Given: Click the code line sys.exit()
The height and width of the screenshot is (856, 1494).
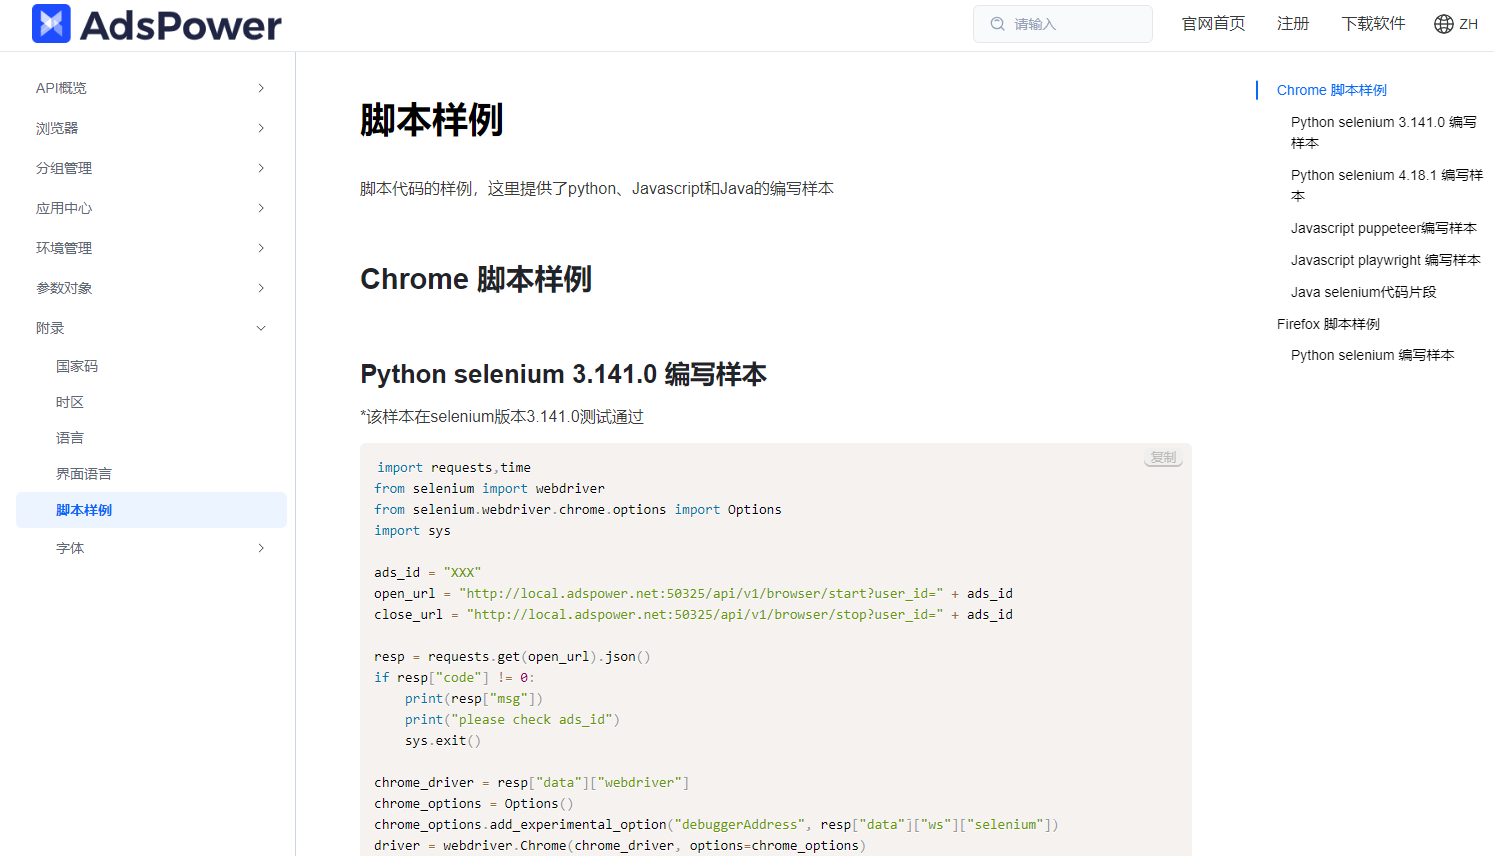Looking at the screenshot, I should click(x=443, y=740).
